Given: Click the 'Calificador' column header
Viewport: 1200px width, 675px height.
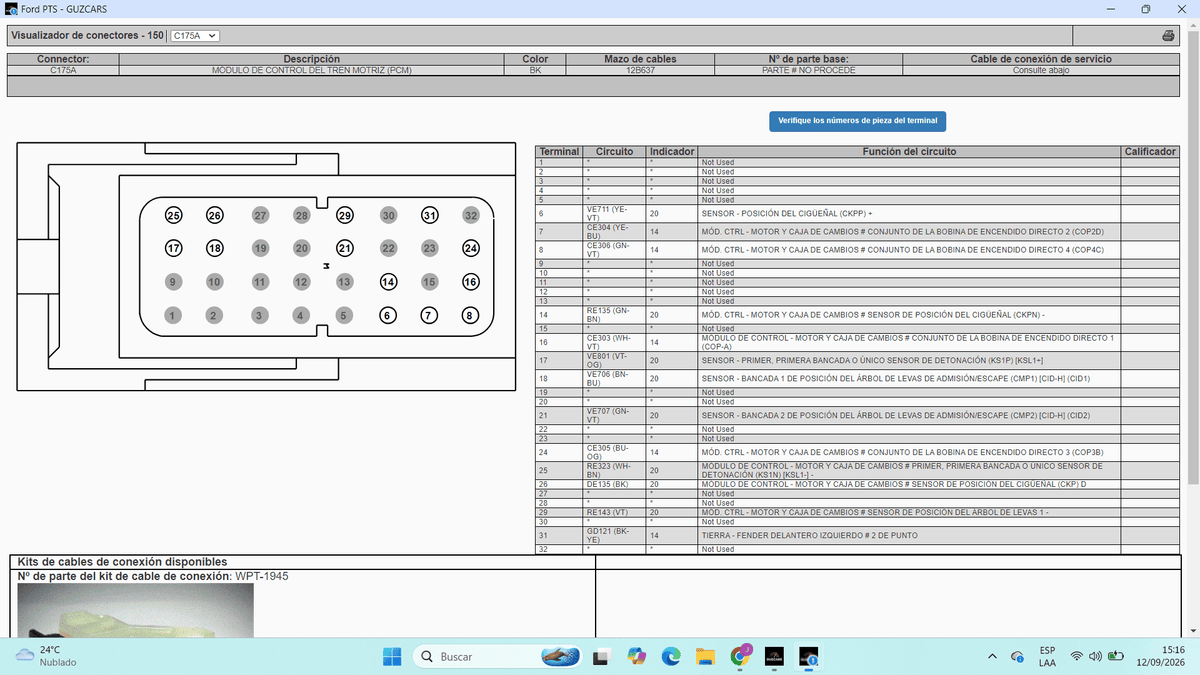Looking at the screenshot, I should [x=1150, y=152].
